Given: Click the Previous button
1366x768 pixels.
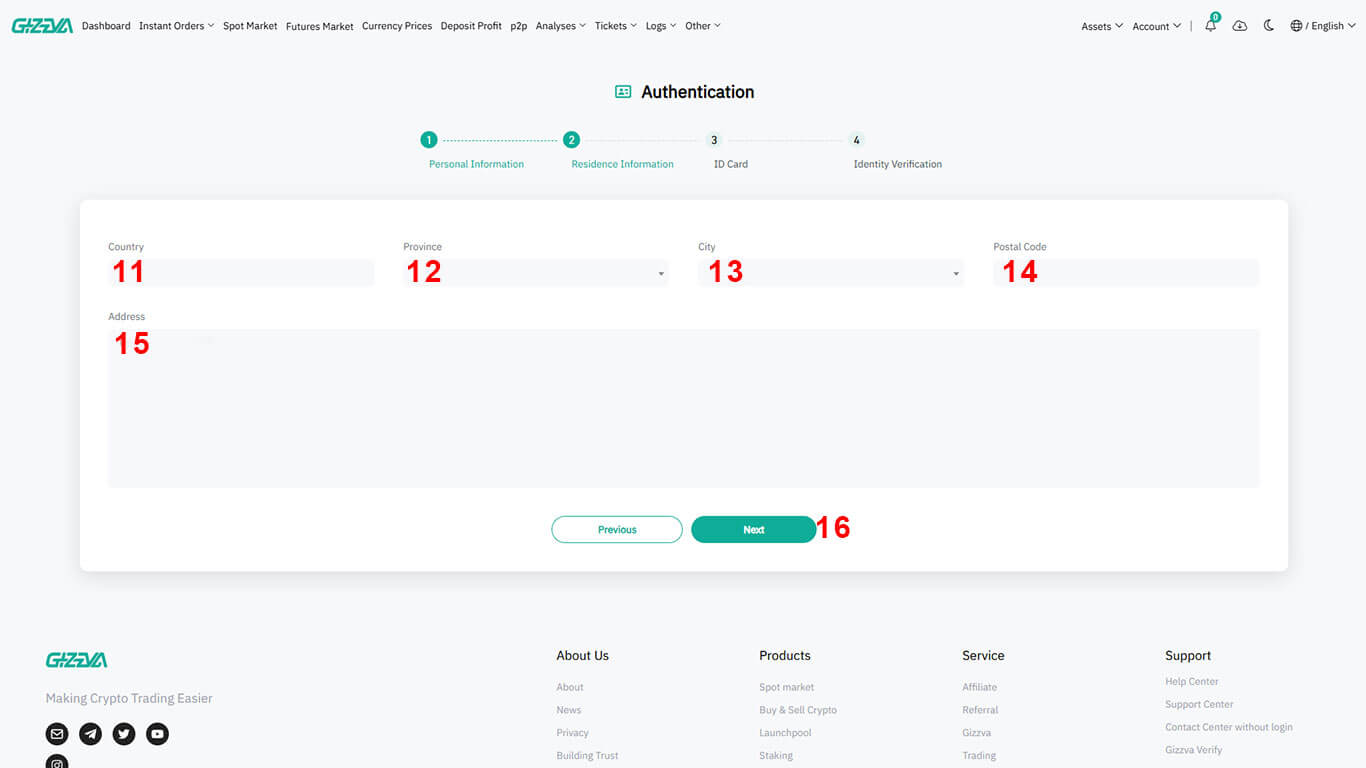Looking at the screenshot, I should (x=617, y=530).
